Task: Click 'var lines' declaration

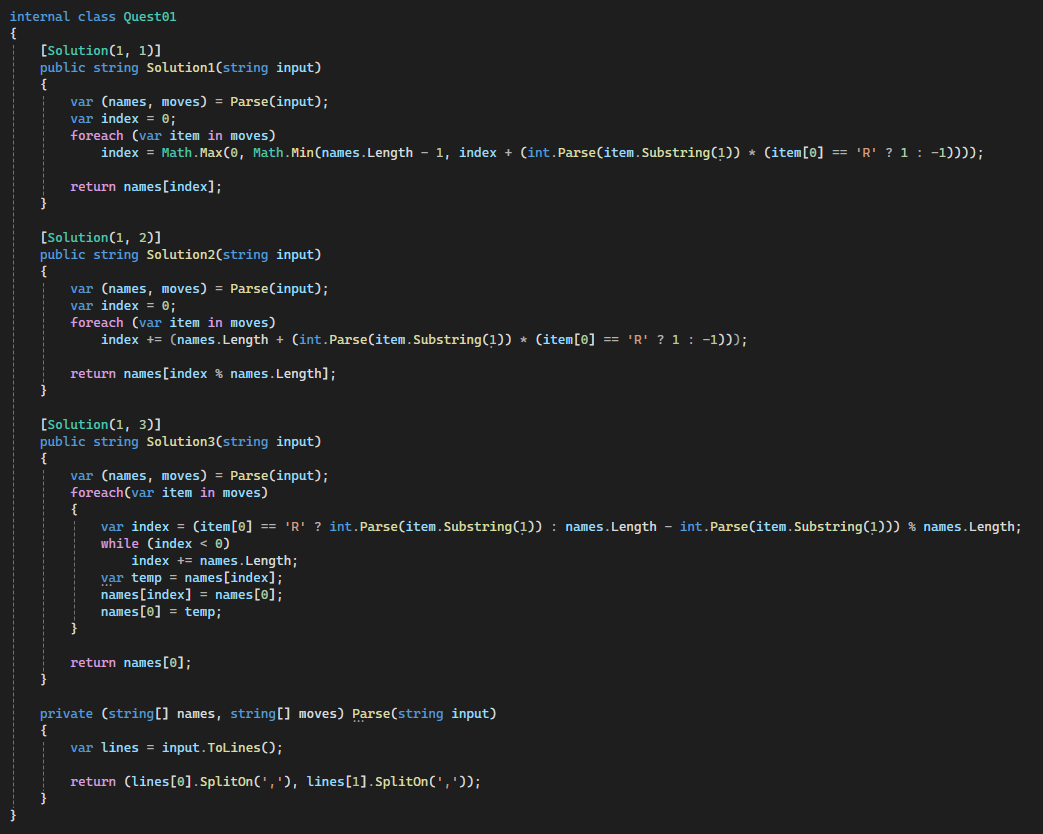Action: (x=104, y=748)
